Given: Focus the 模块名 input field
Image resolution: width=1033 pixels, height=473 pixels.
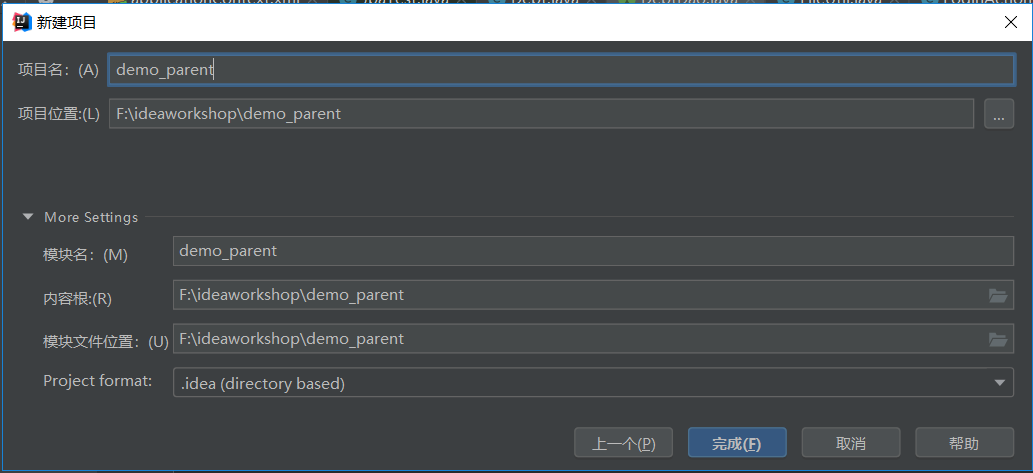Looking at the screenshot, I should pos(593,252).
